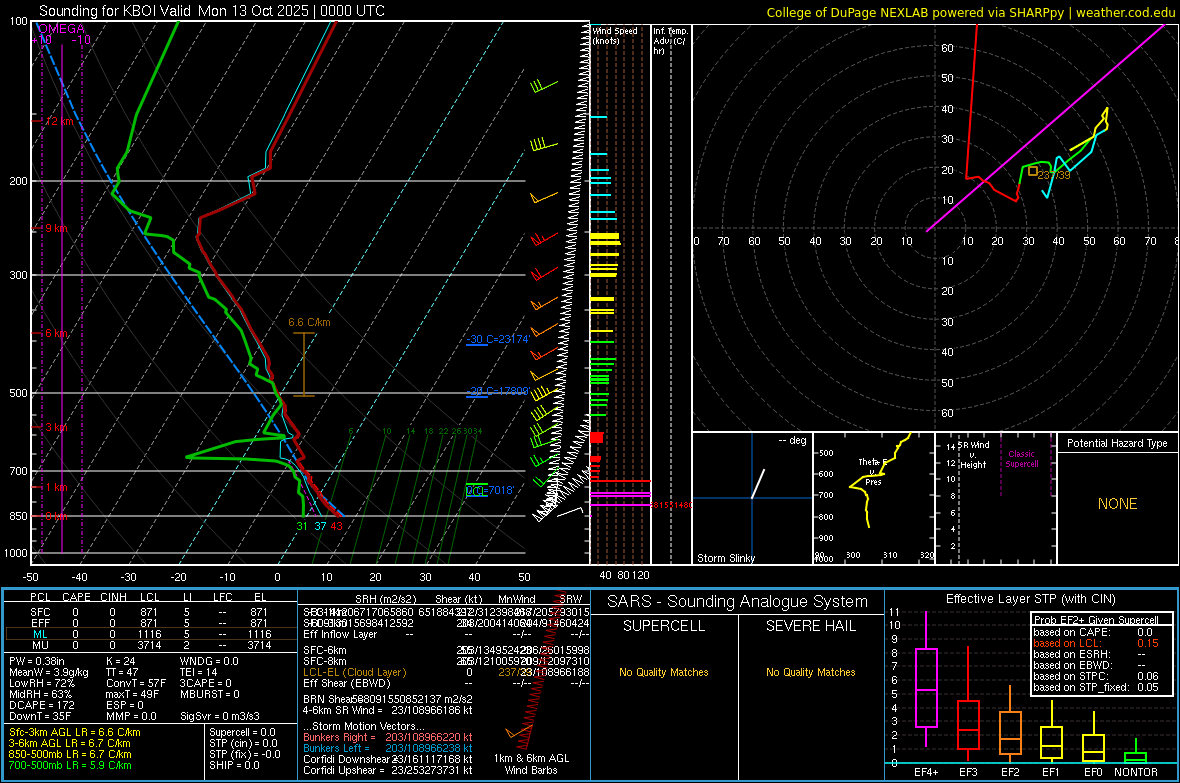
Task: Click the 850 pressure level axis label
Action: point(18,516)
